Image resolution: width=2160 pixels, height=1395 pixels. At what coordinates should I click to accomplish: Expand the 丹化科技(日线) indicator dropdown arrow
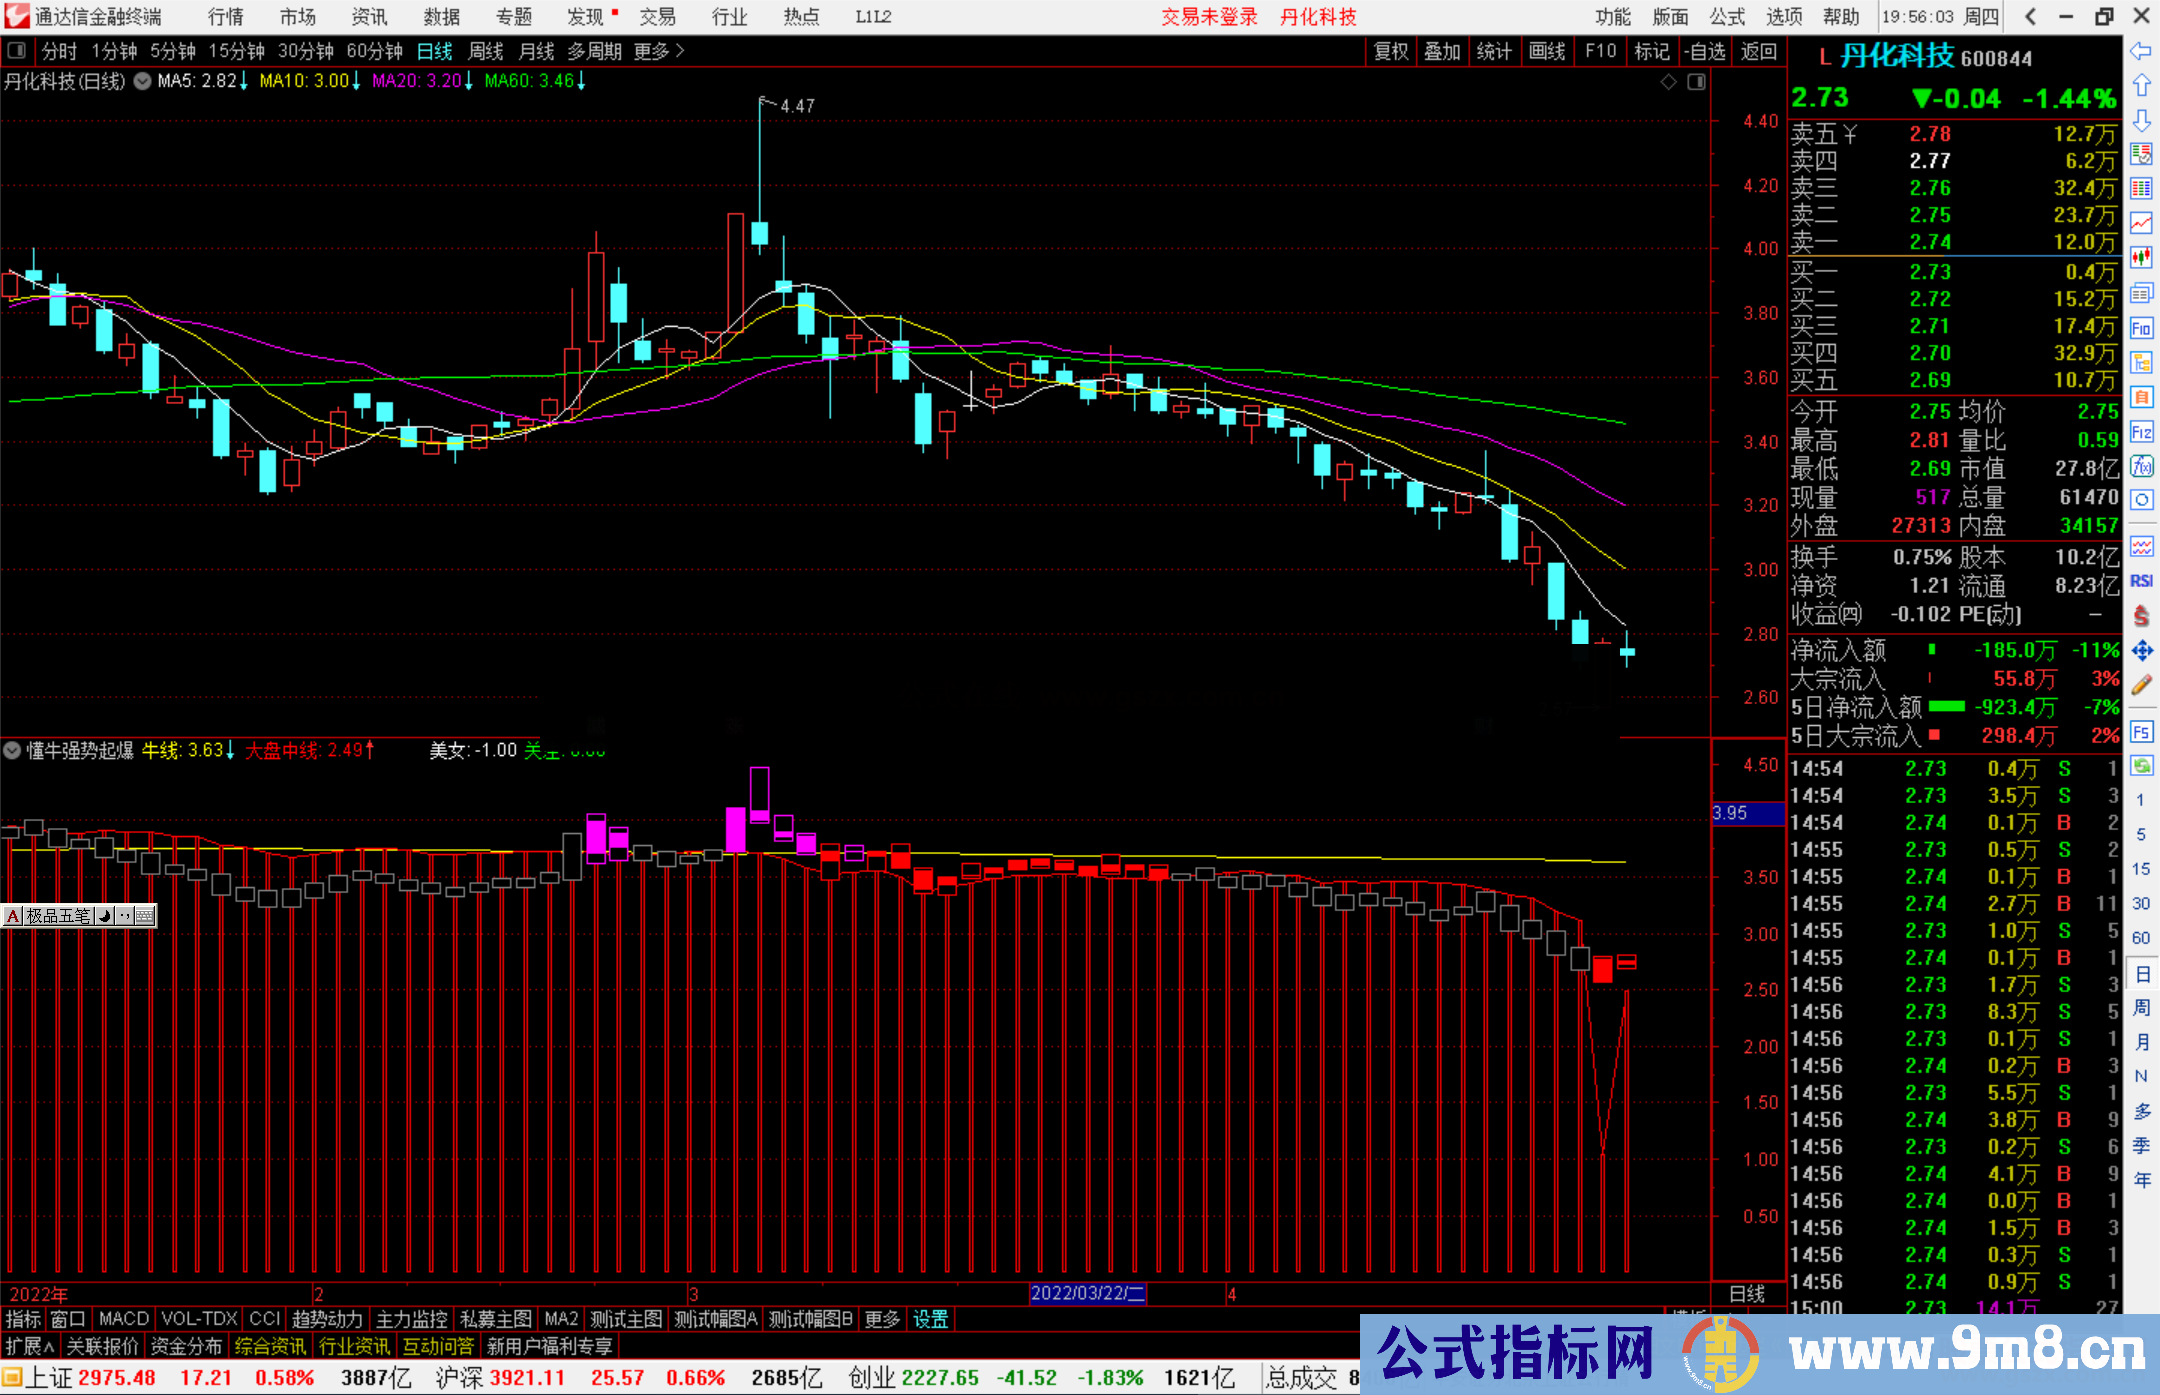pyautogui.click(x=142, y=81)
